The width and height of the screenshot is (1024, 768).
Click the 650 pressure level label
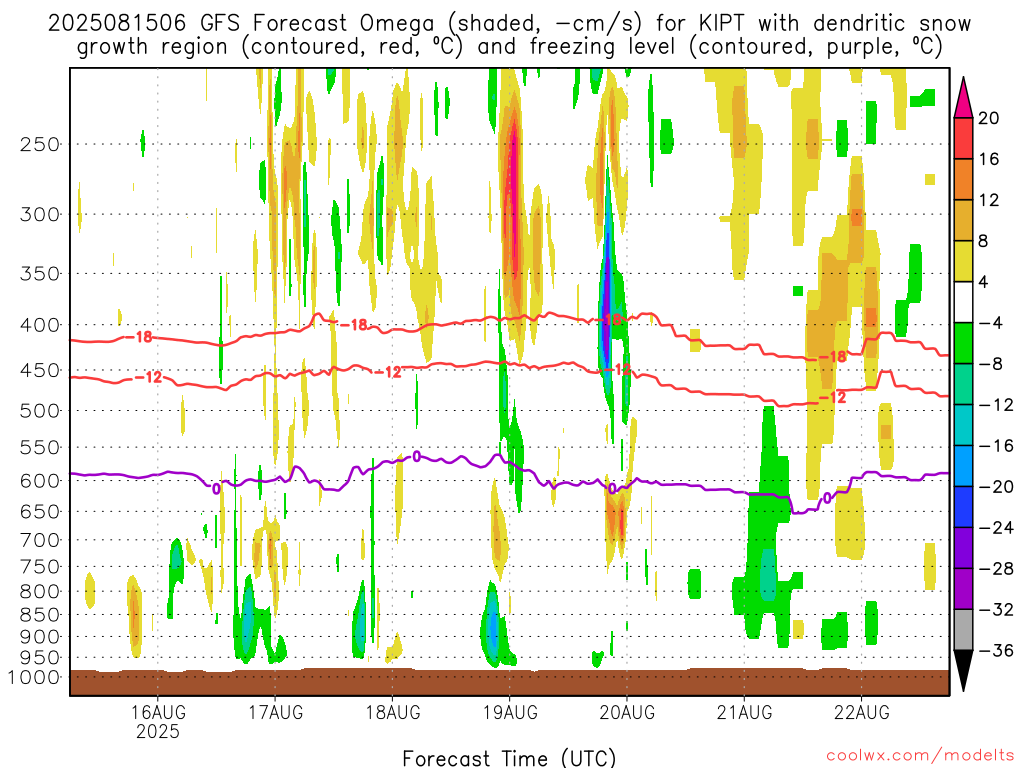tap(40, 511)
